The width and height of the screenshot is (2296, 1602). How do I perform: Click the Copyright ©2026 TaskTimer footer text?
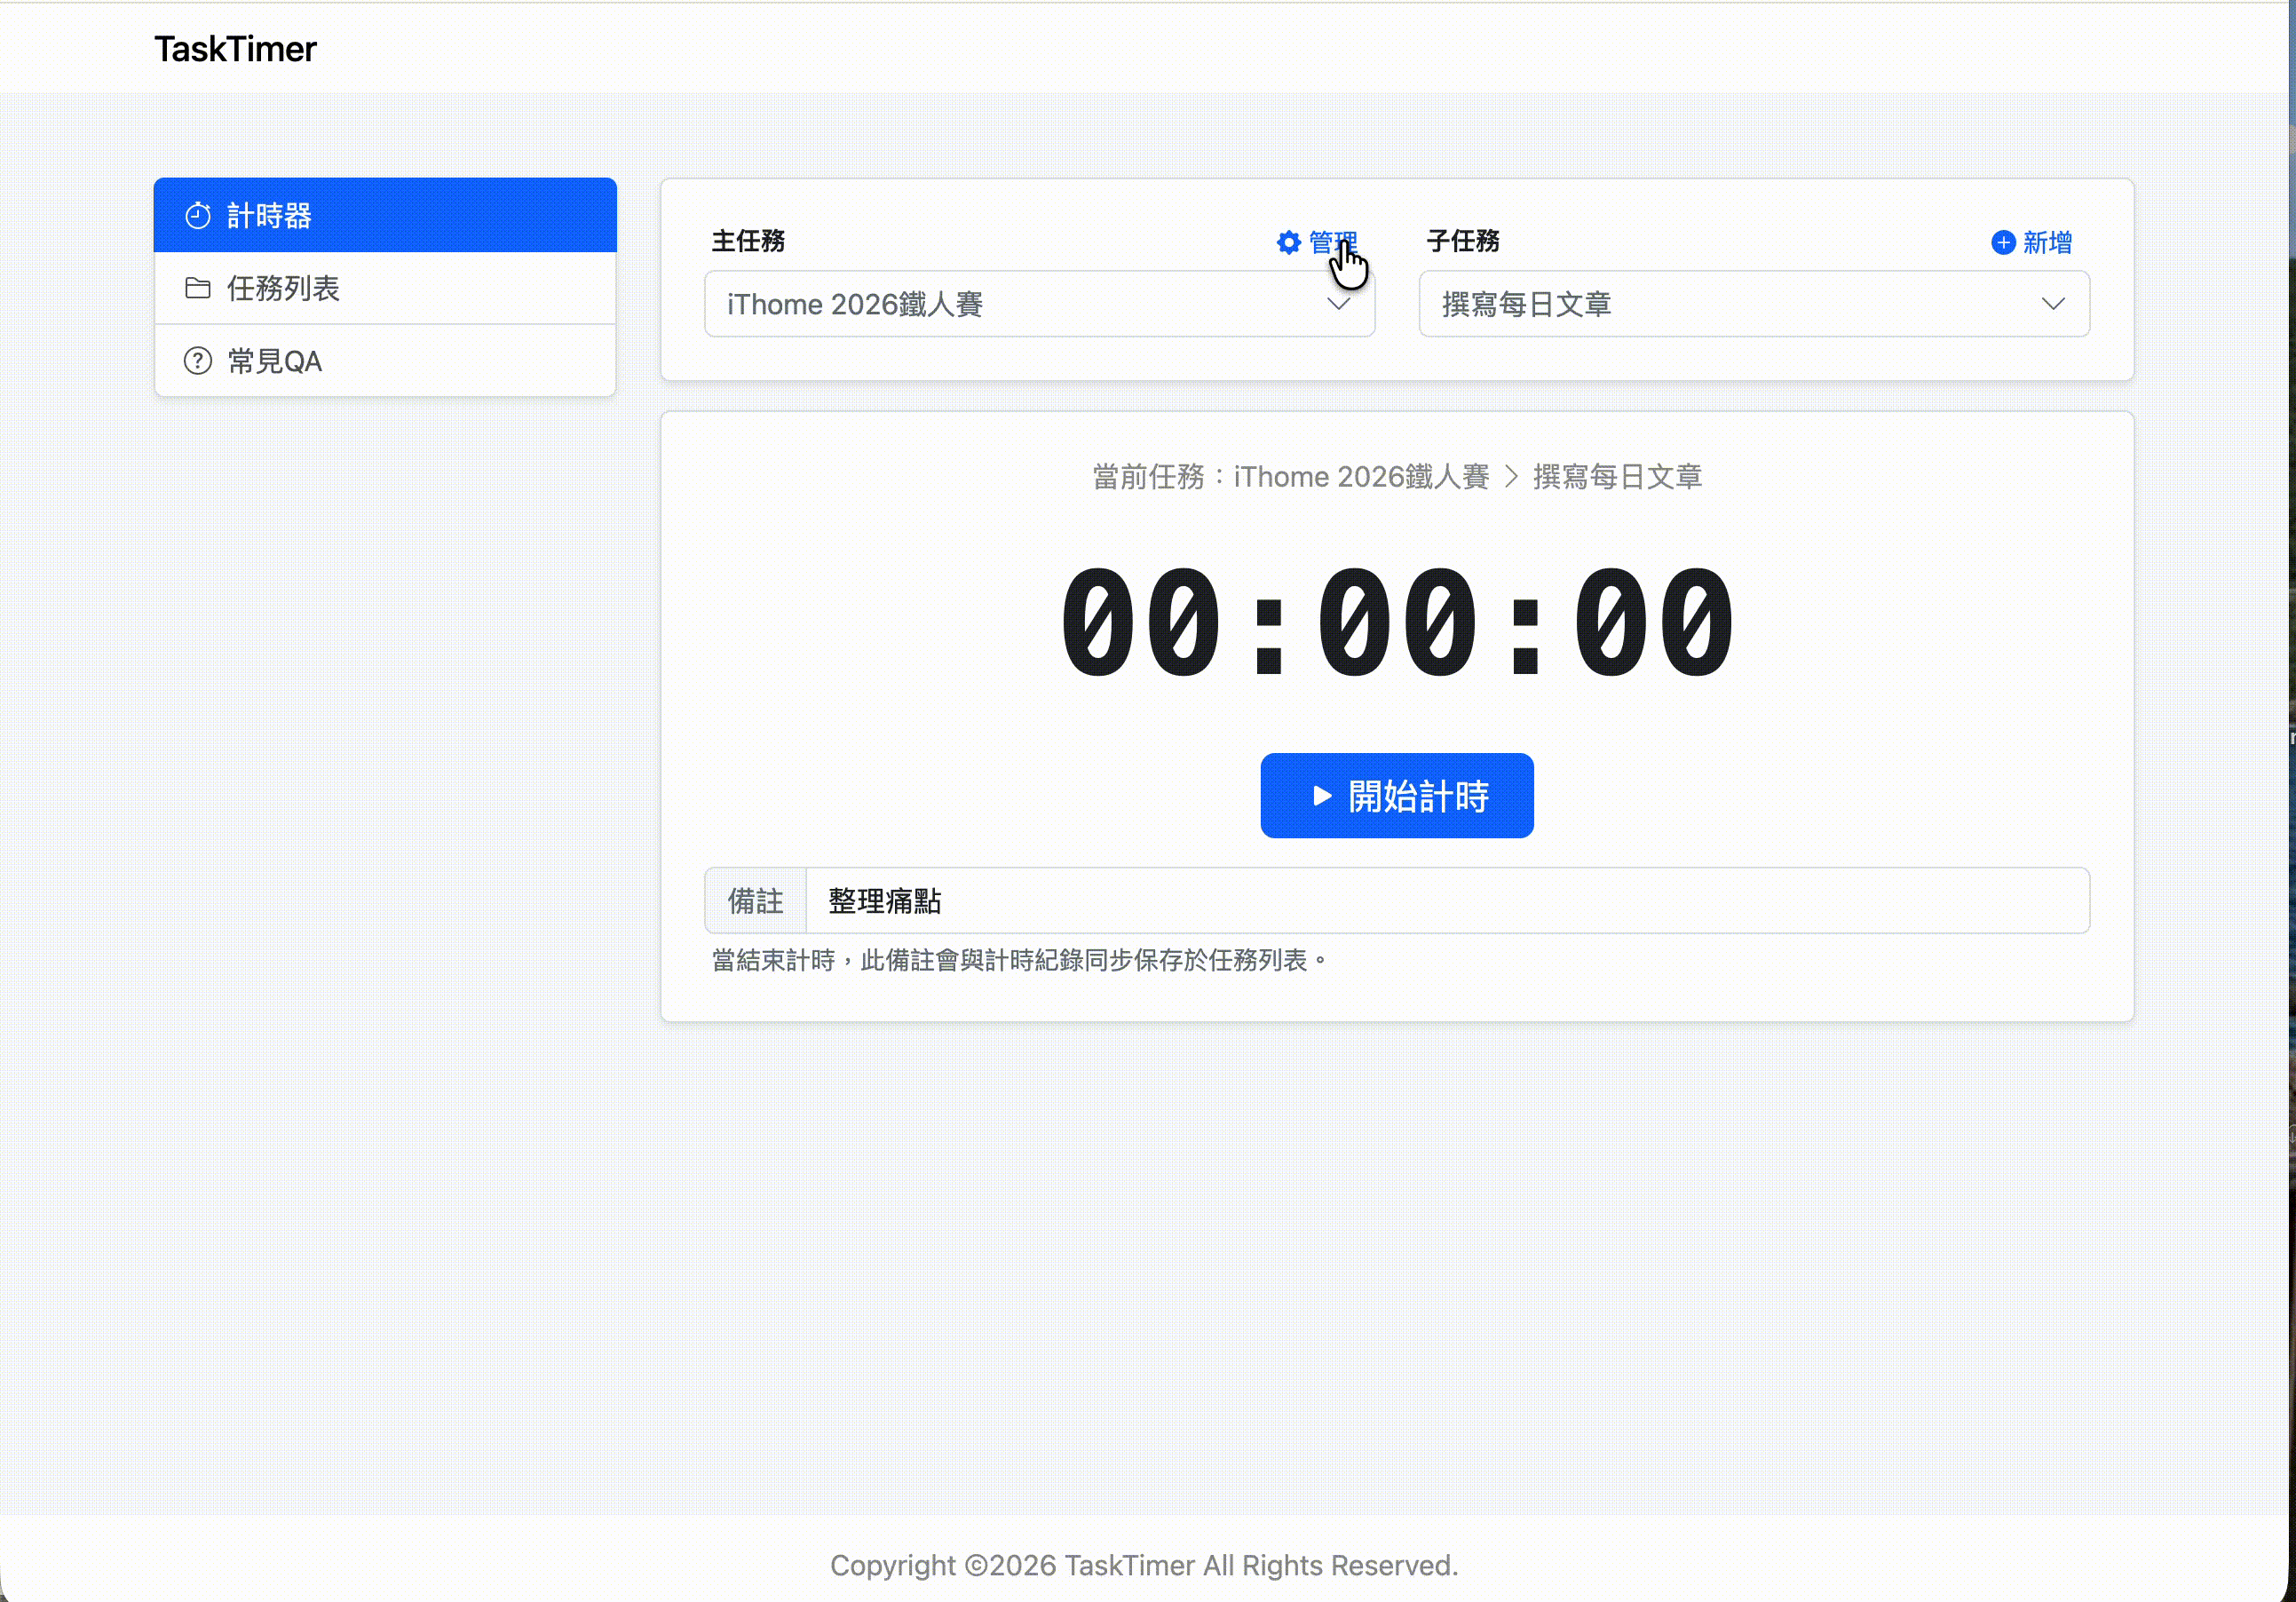[1144, 1566]
